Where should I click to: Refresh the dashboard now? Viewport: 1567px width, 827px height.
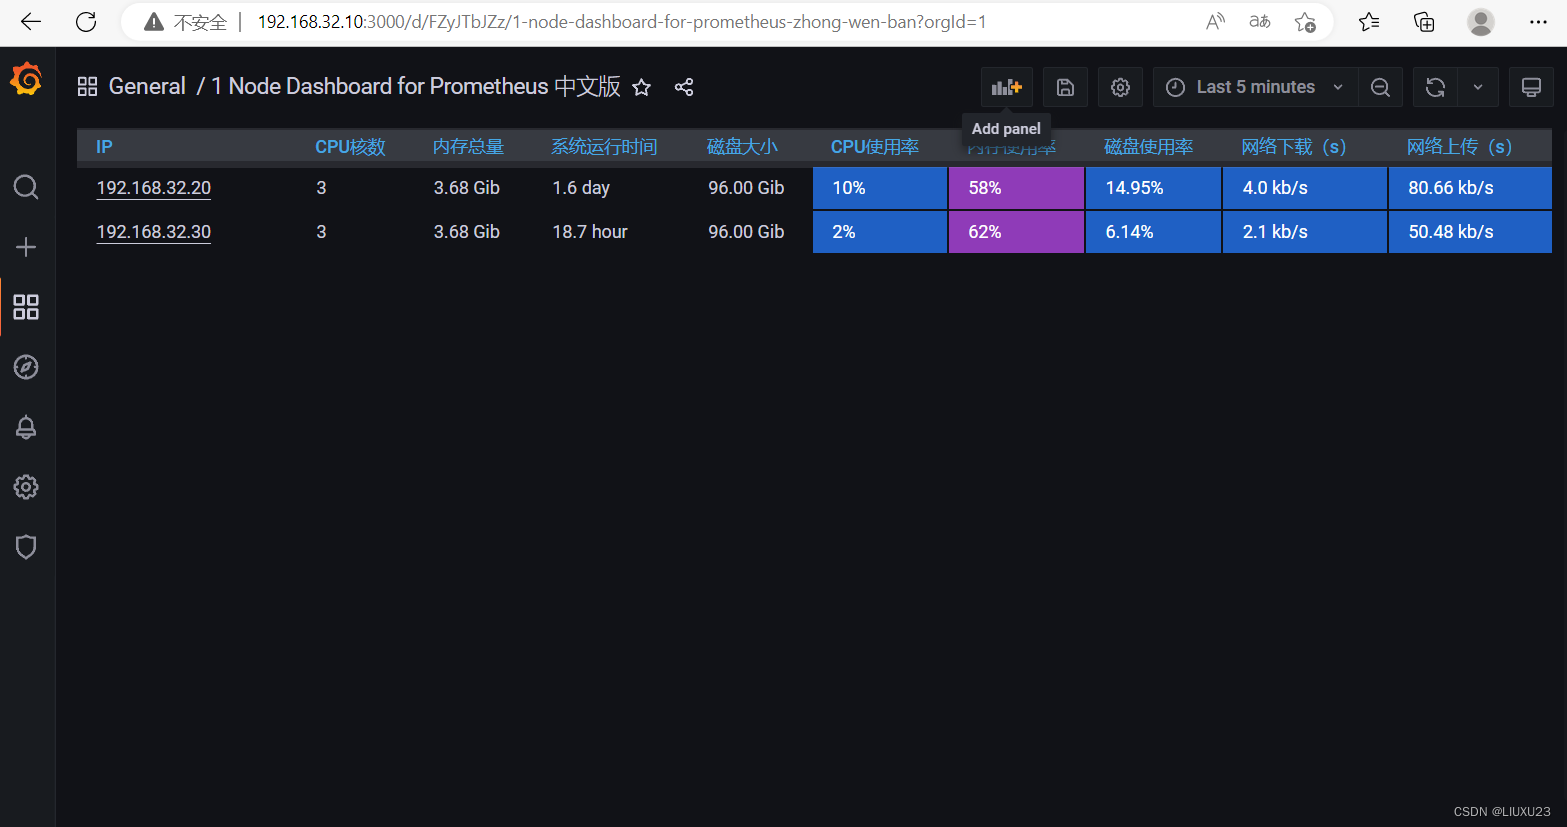[1435, 87]
